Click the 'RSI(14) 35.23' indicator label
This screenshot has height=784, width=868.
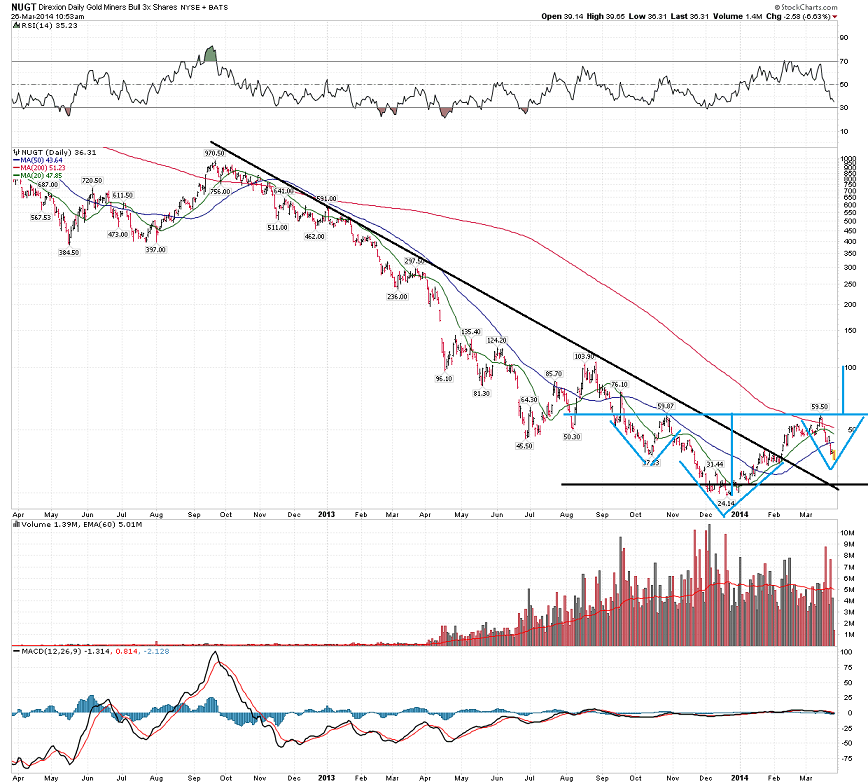click(49, 25)
